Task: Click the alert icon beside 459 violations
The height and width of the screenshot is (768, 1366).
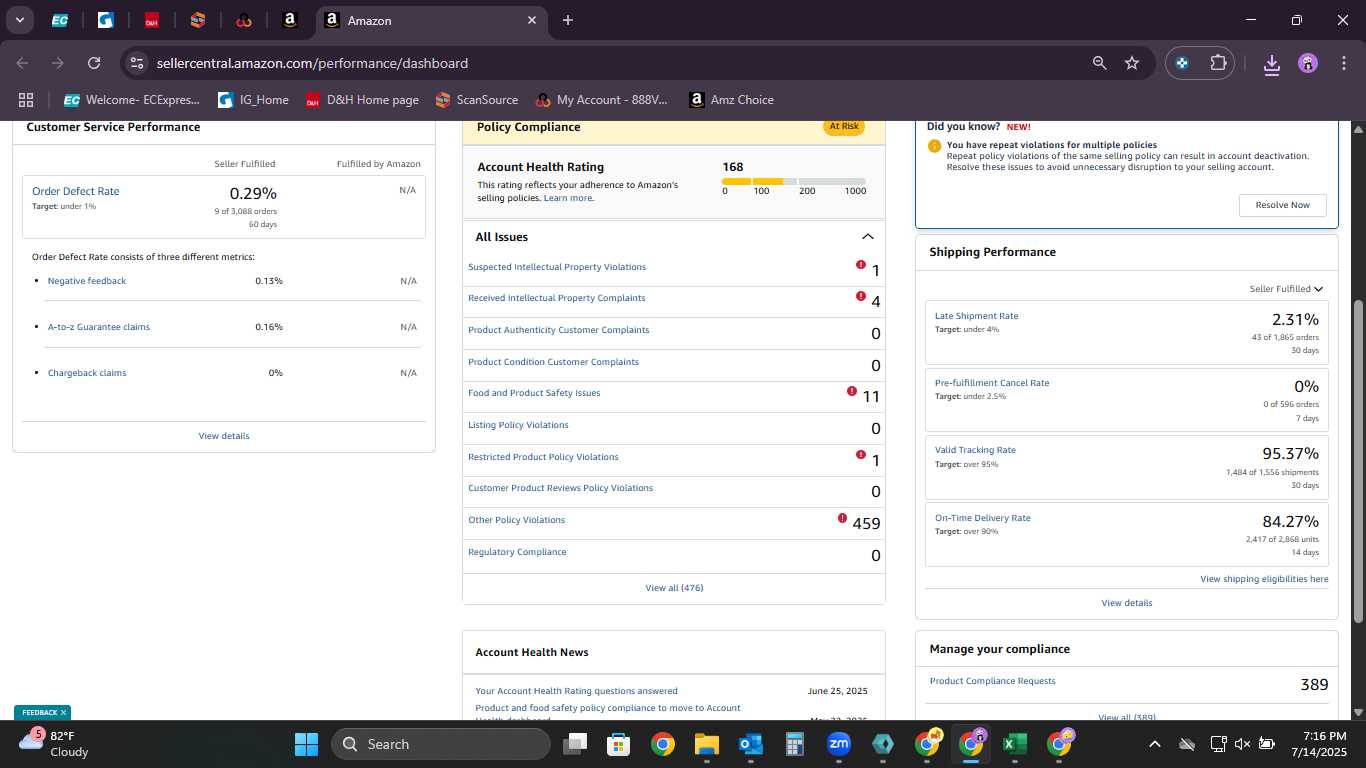Action: [x=842, y=518]
